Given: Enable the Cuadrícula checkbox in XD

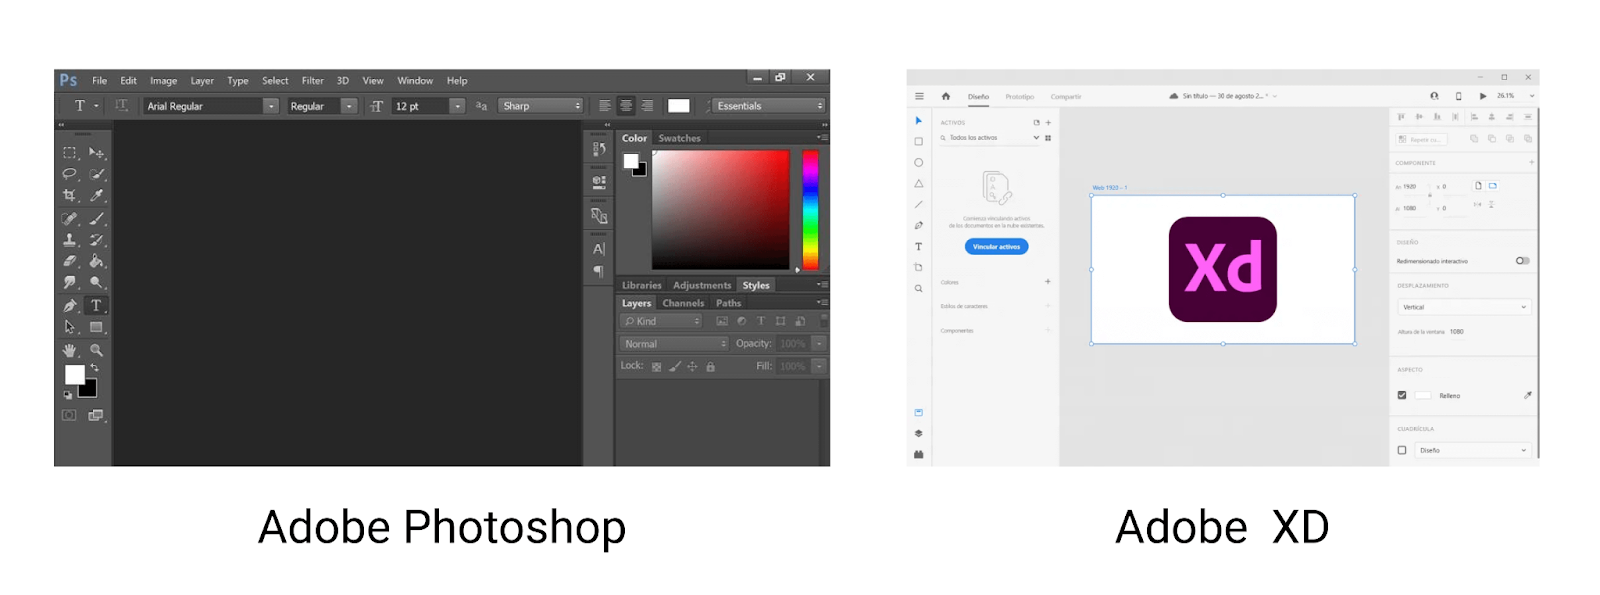Looking at the screenshot, I should tap(1402, 450).
